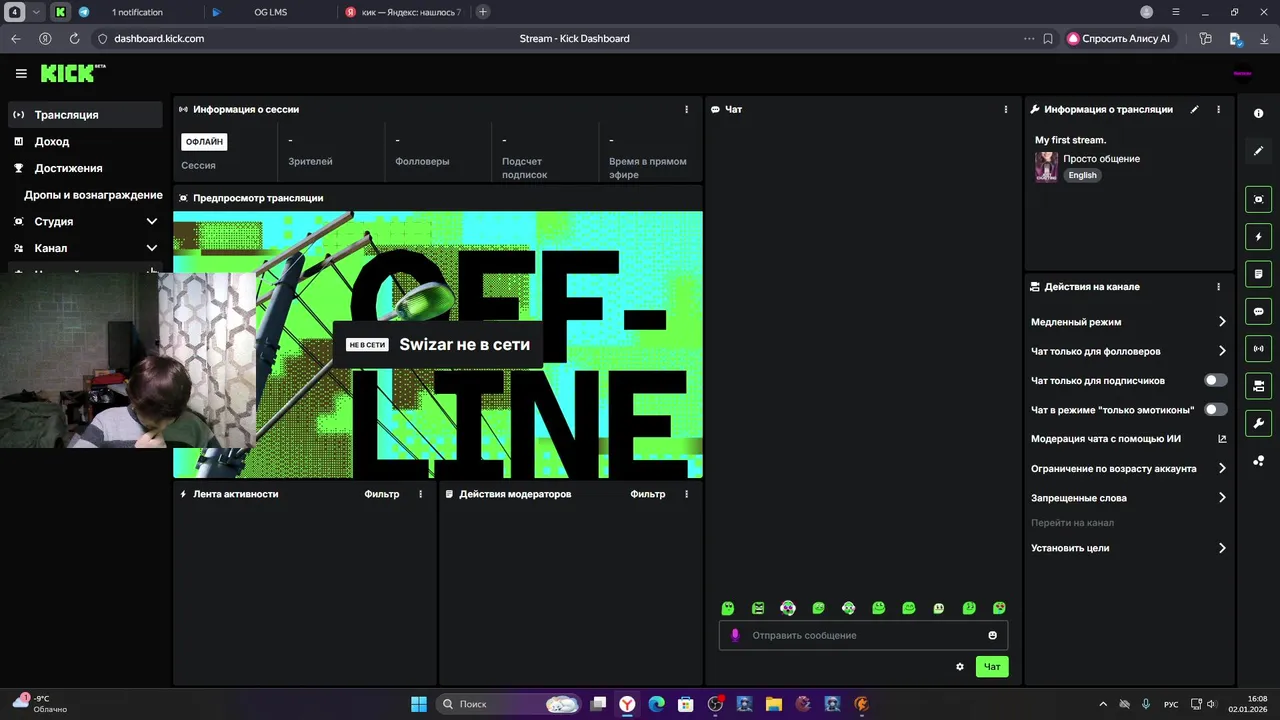This screenshot has width=1280, height=720.
Task: Open Stream info panel three-dot menu
Action: (x=1218, y=109)
